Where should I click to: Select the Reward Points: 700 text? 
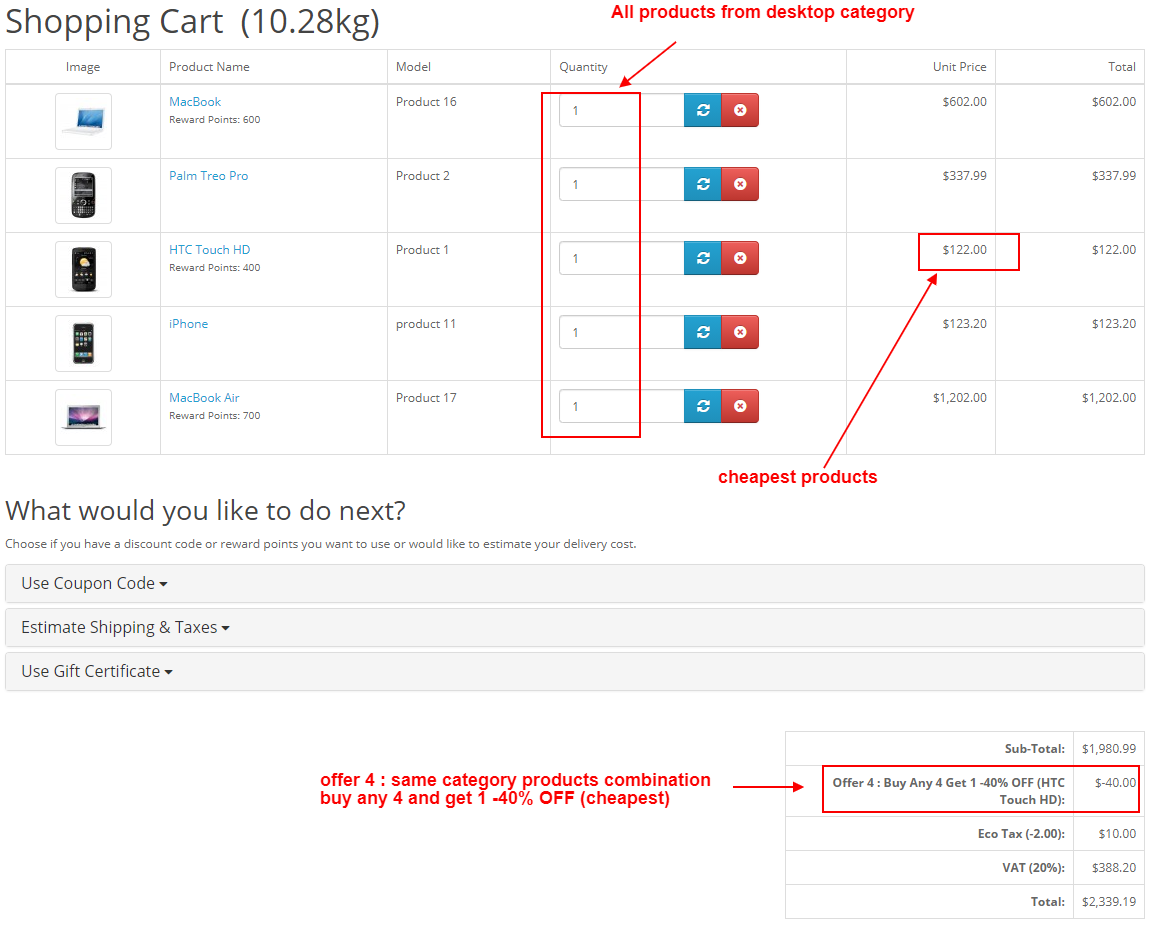[x=215, y=416]
